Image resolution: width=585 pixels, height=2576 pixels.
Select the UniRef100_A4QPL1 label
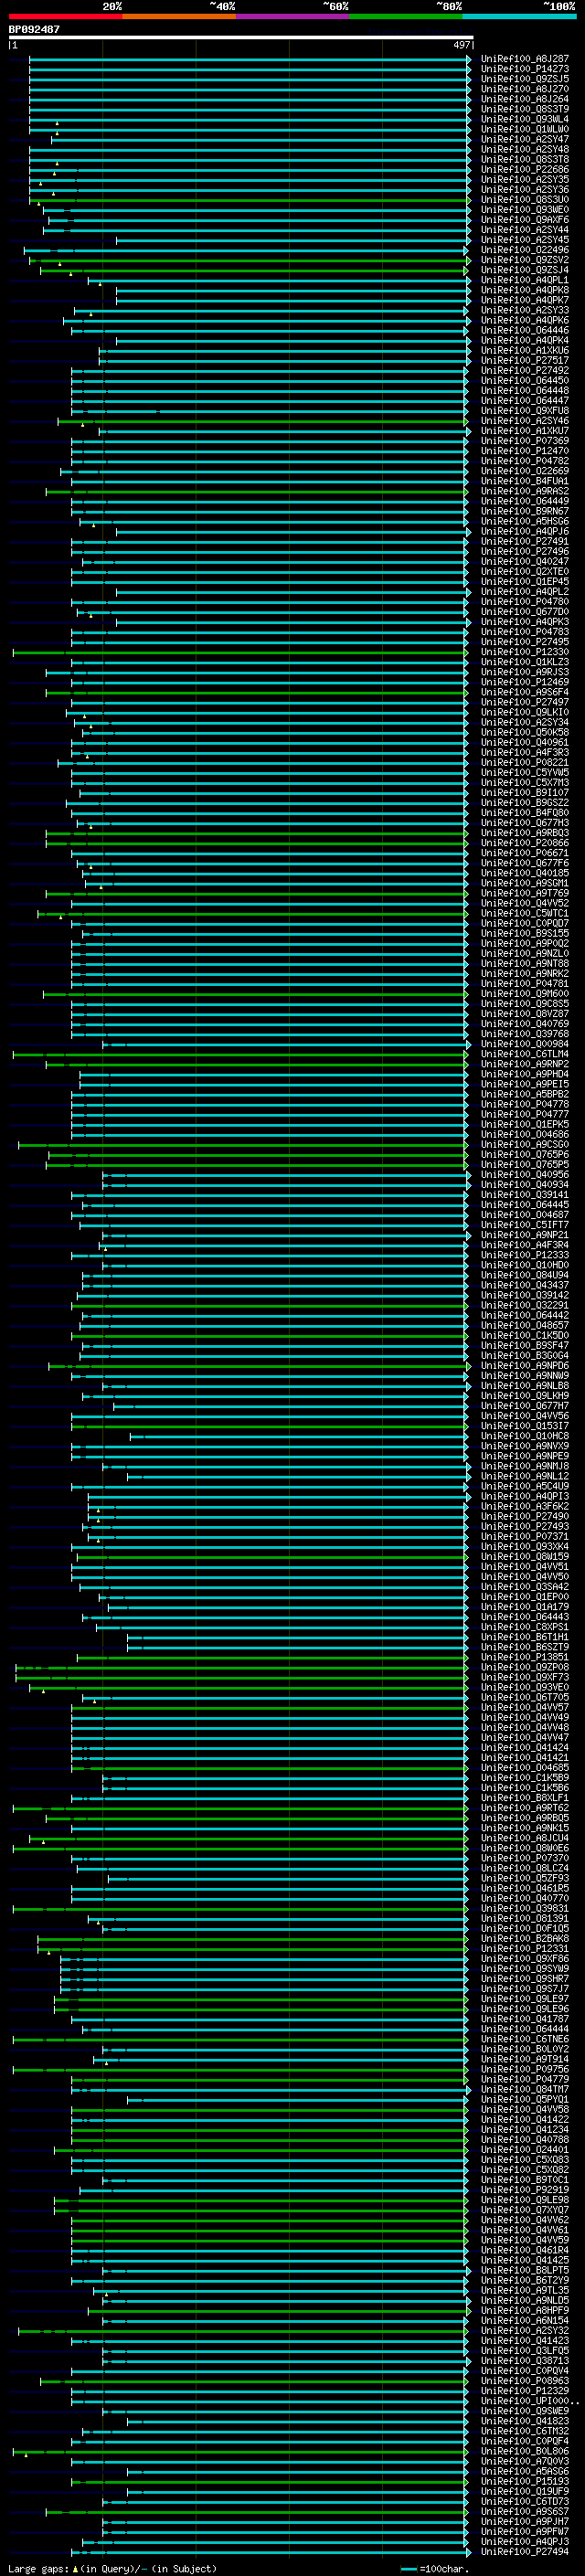click(525, 280)
